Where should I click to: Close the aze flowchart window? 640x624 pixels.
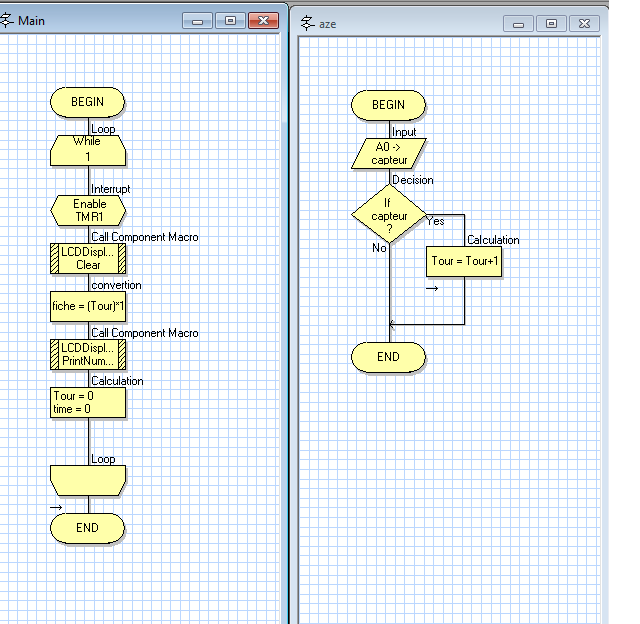click(584, 24)
